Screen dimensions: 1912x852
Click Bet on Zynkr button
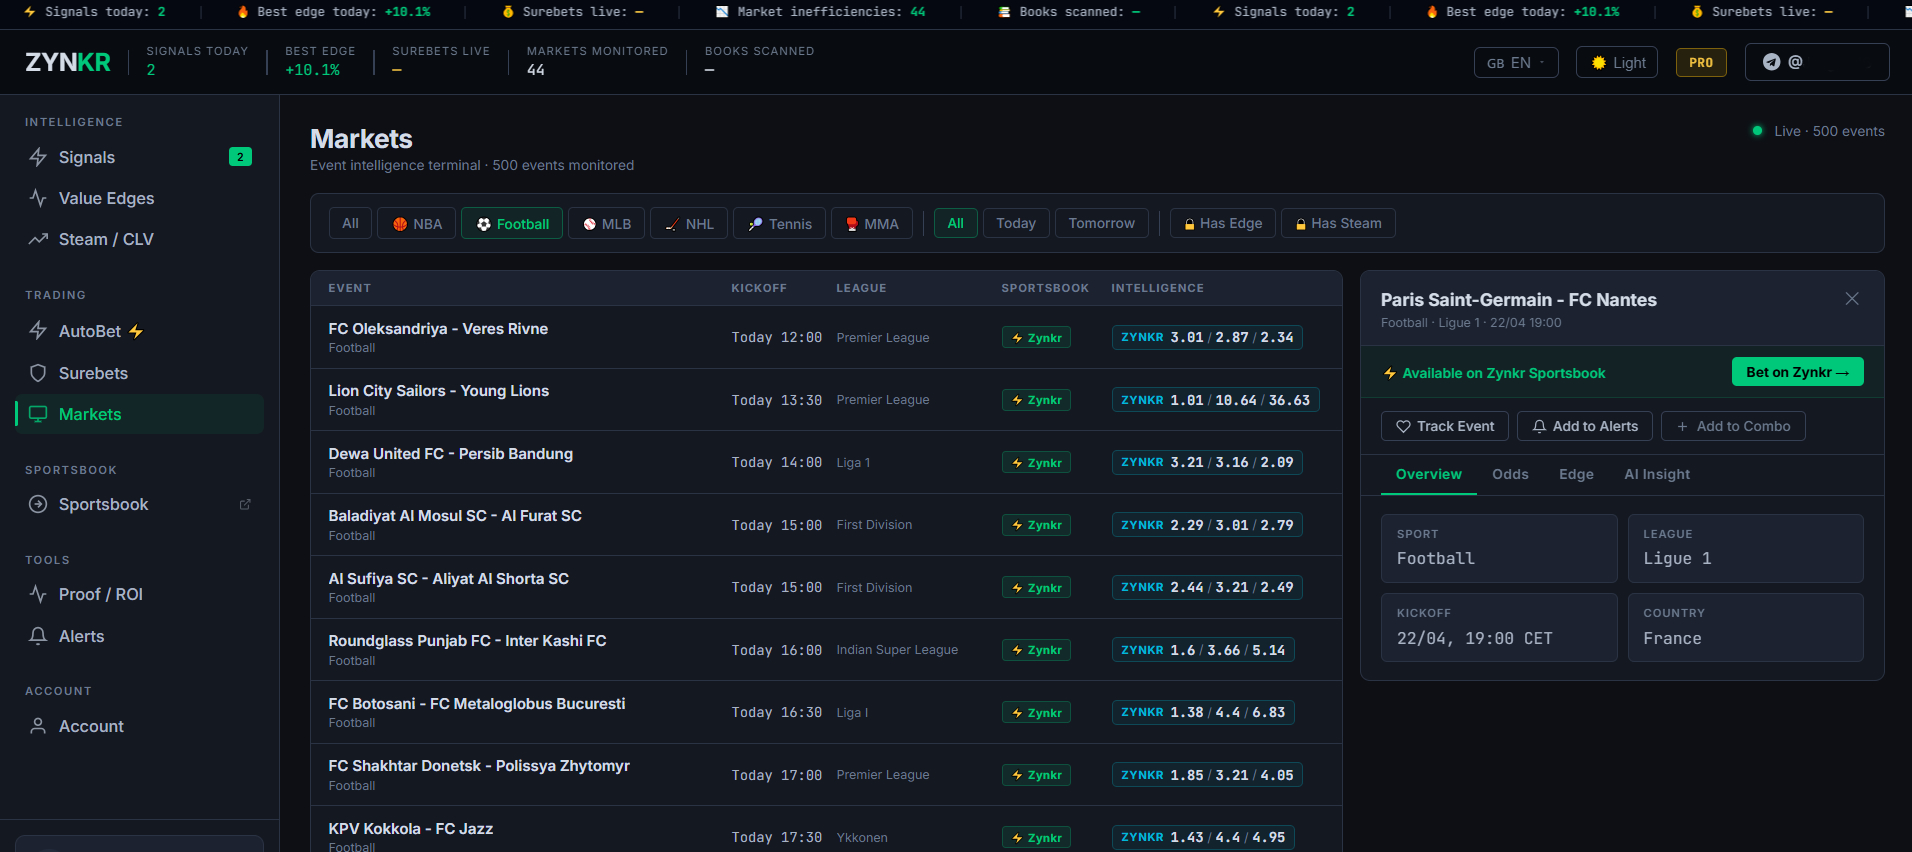1797,372
